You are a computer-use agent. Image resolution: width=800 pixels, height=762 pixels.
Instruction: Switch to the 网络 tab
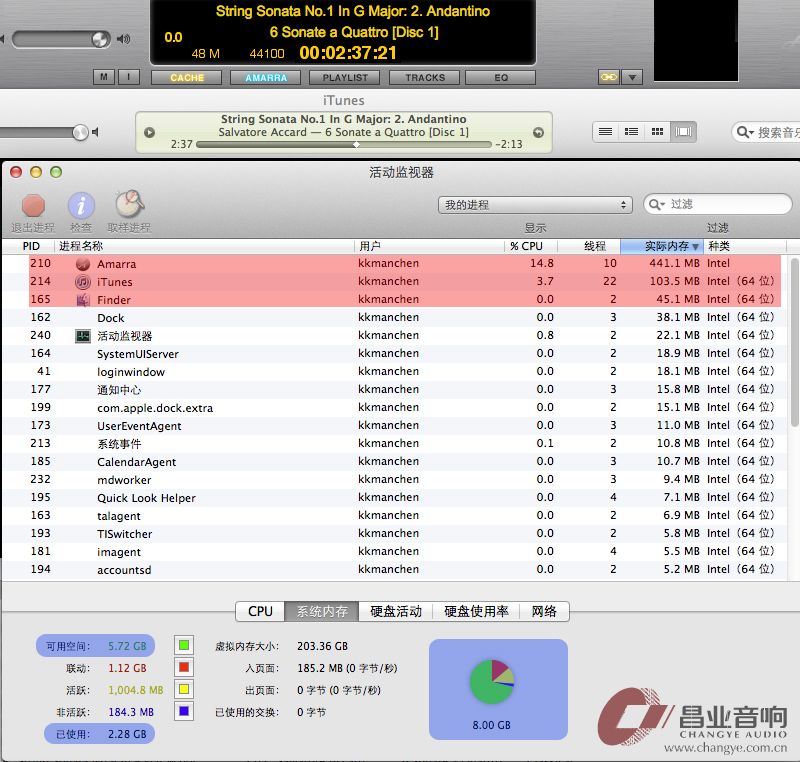[x=544, y=611]
